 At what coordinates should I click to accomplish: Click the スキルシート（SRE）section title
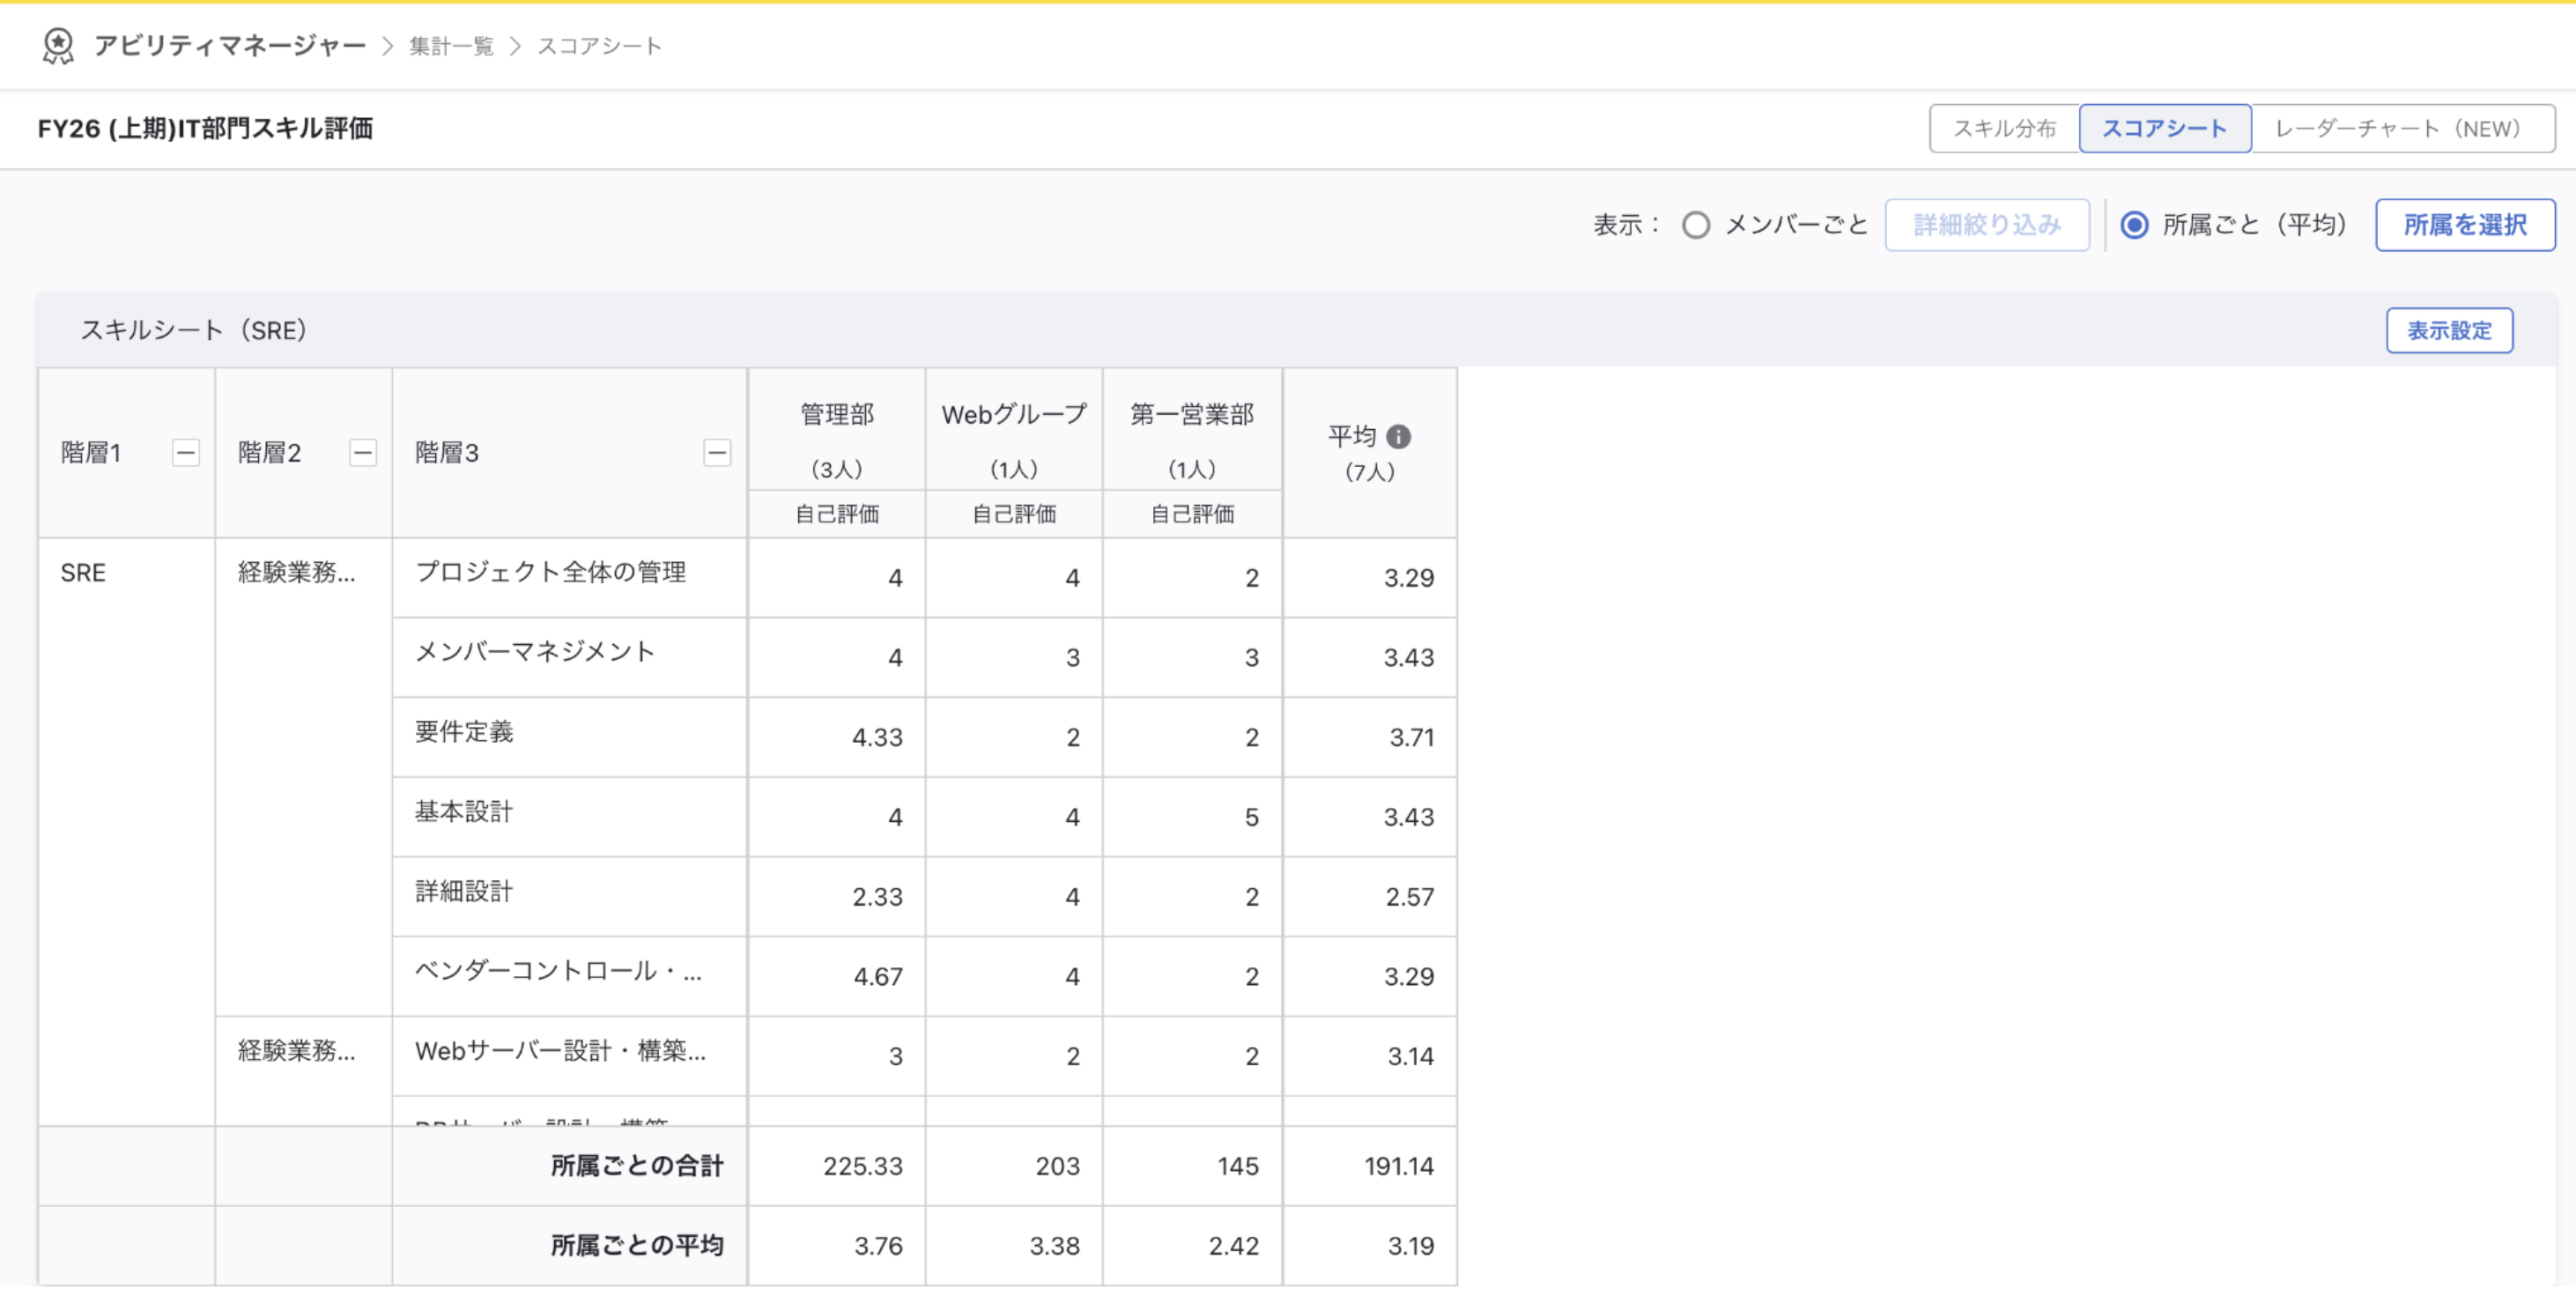coord(193,331)
